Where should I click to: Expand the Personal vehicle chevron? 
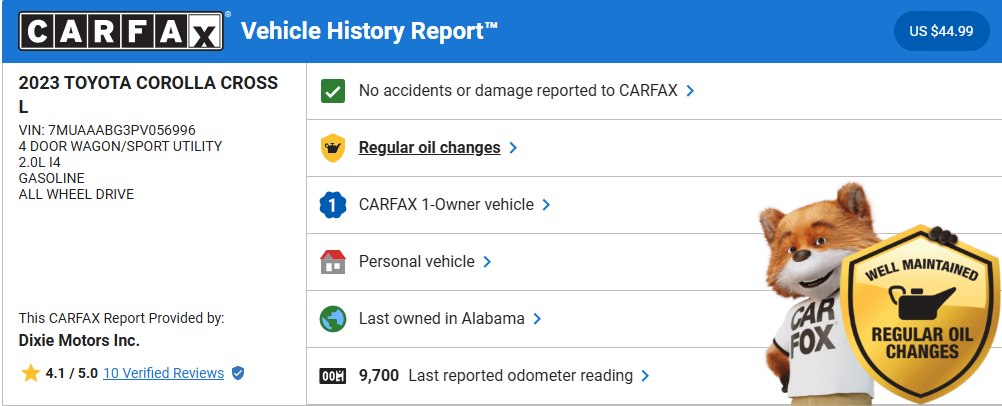pyautogui.click(x=487, y=262)
